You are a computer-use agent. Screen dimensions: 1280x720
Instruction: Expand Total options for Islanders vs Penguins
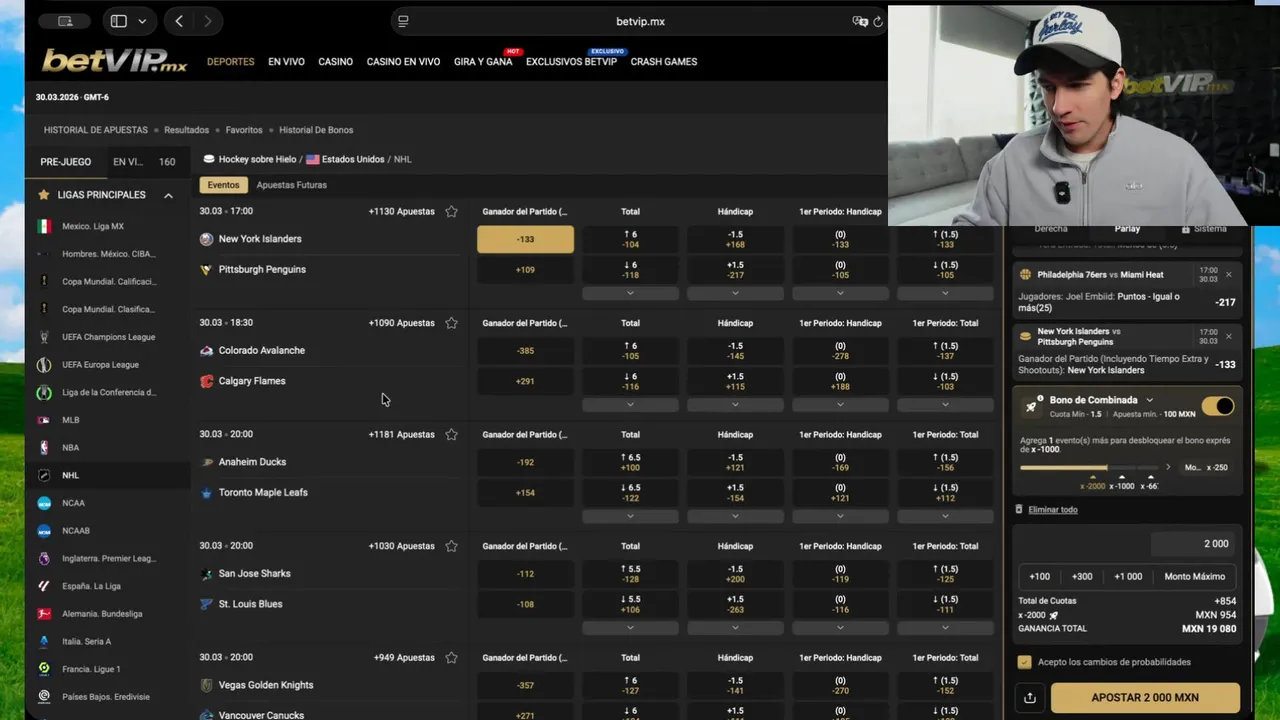click(x=630, y=293)
